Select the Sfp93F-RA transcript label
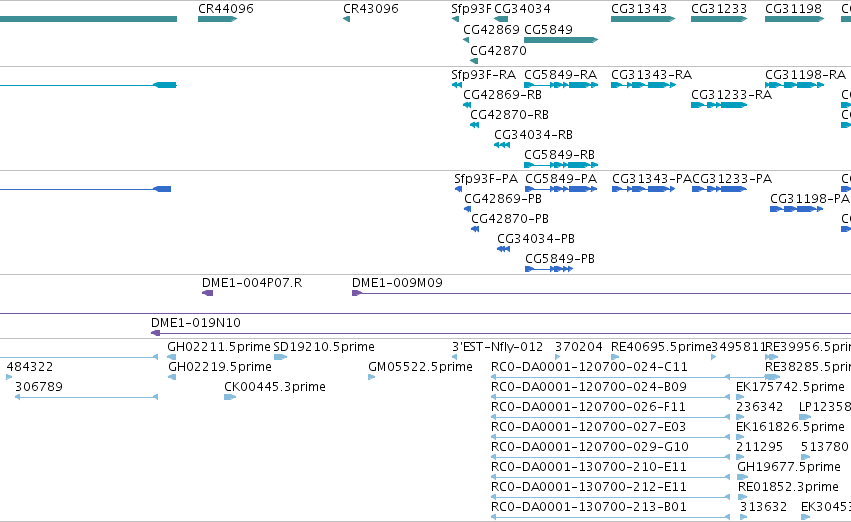This screenshot has width=851, height=522. pyautogui.click(x=483, y=74)
